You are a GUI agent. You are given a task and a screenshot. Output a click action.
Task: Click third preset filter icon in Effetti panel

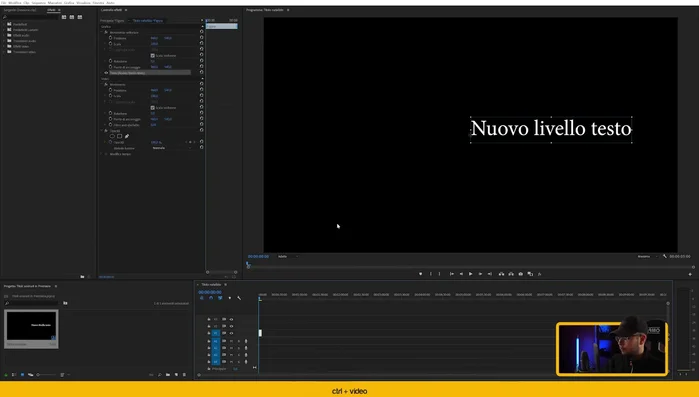pos(80,17)
